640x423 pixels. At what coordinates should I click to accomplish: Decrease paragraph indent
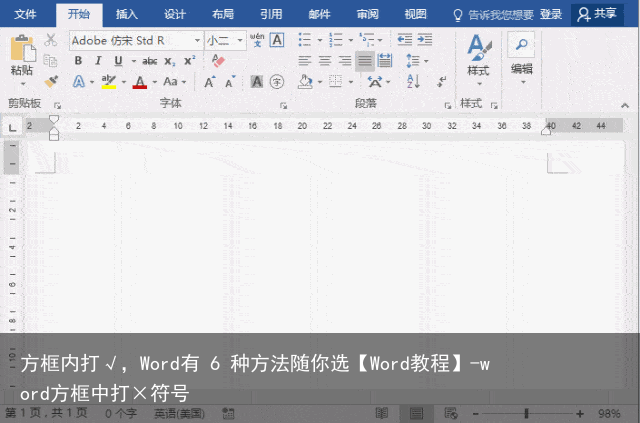pos(404,40)
